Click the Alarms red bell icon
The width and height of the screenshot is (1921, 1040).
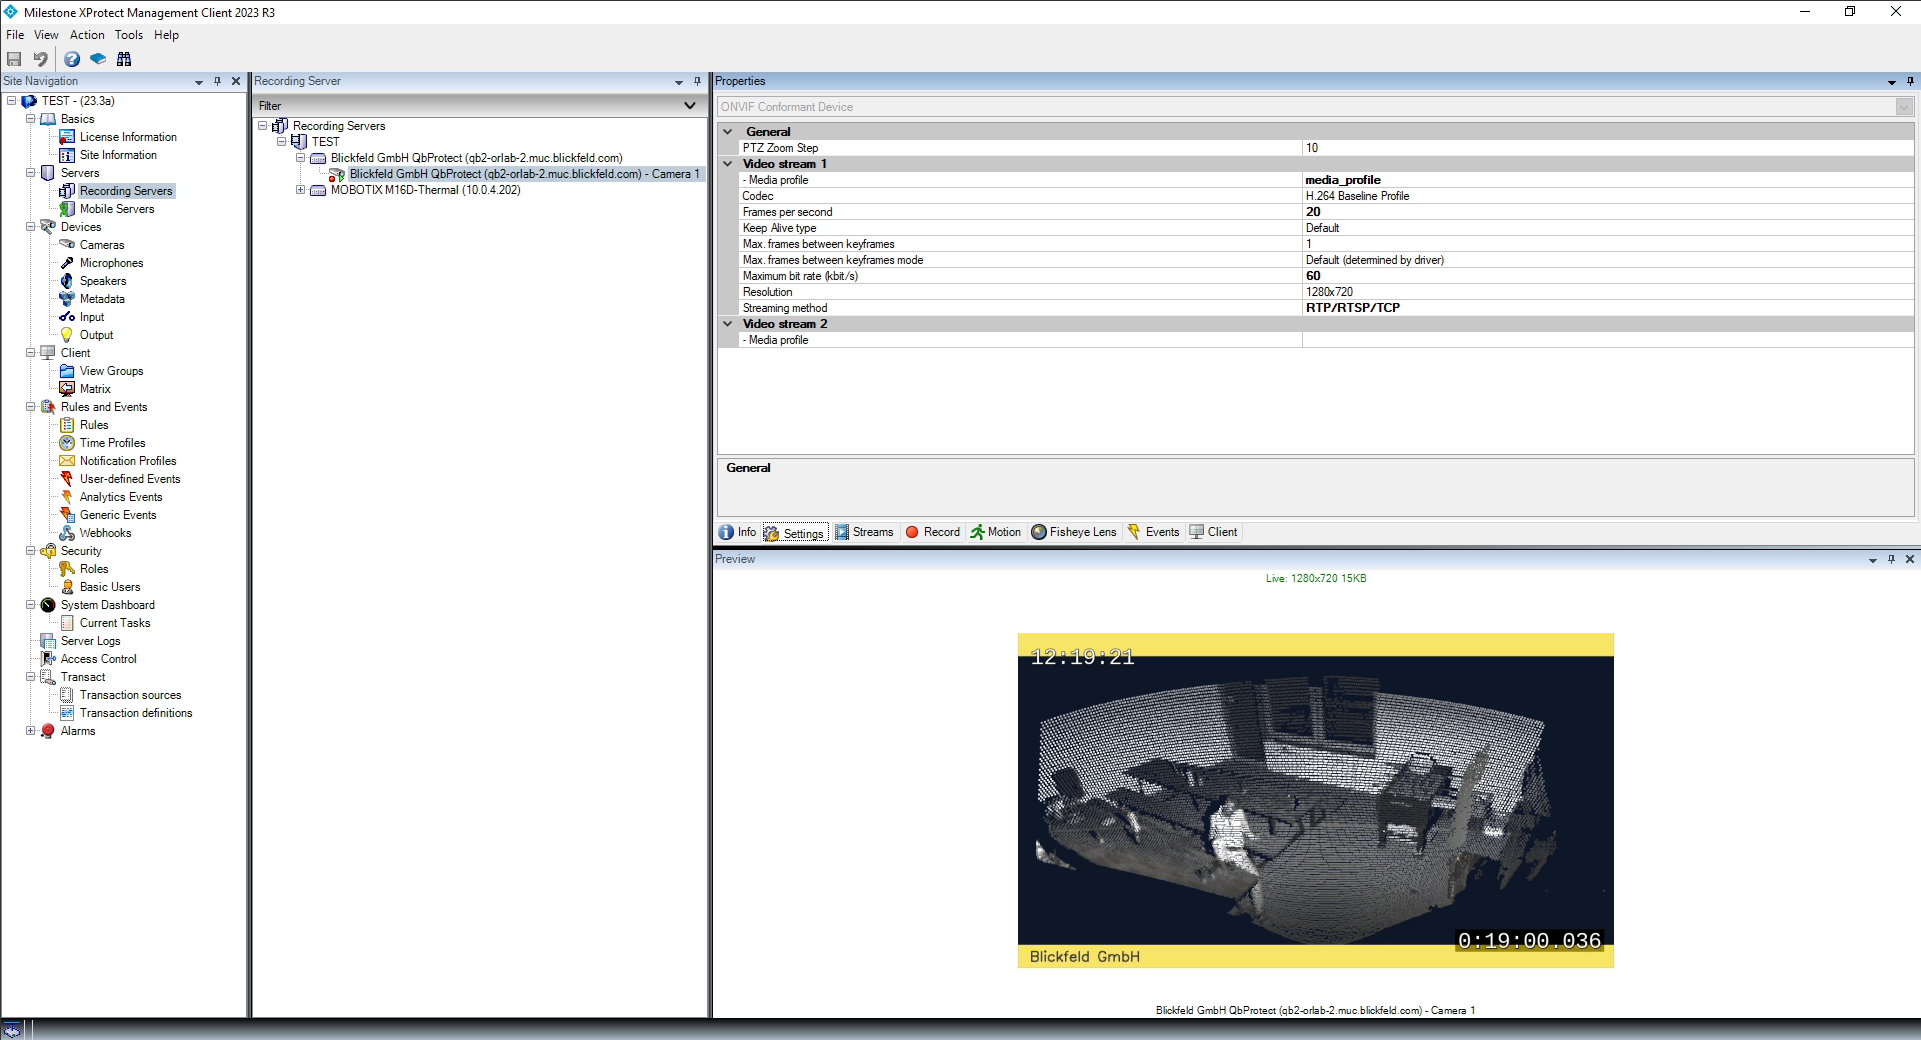(48, 731)
